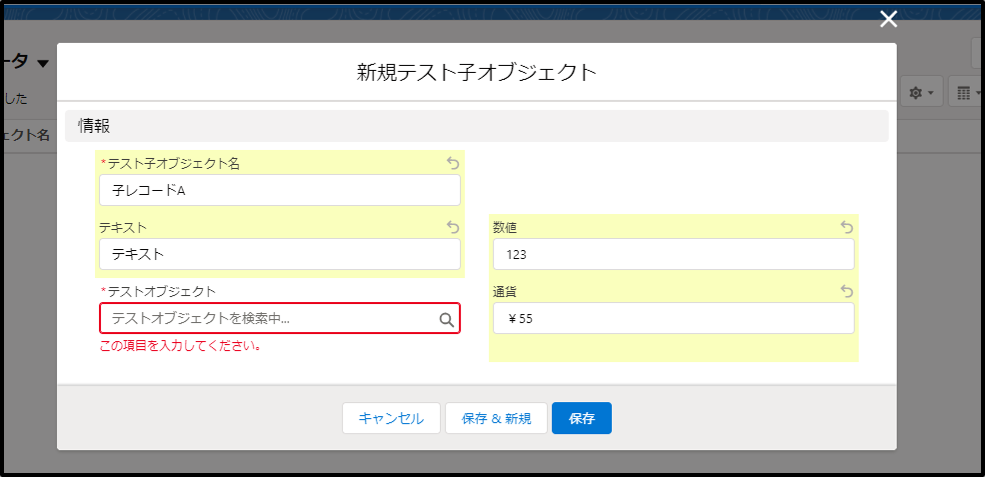
Task: Click into the テキスト input field
Action: pos(279,254)
